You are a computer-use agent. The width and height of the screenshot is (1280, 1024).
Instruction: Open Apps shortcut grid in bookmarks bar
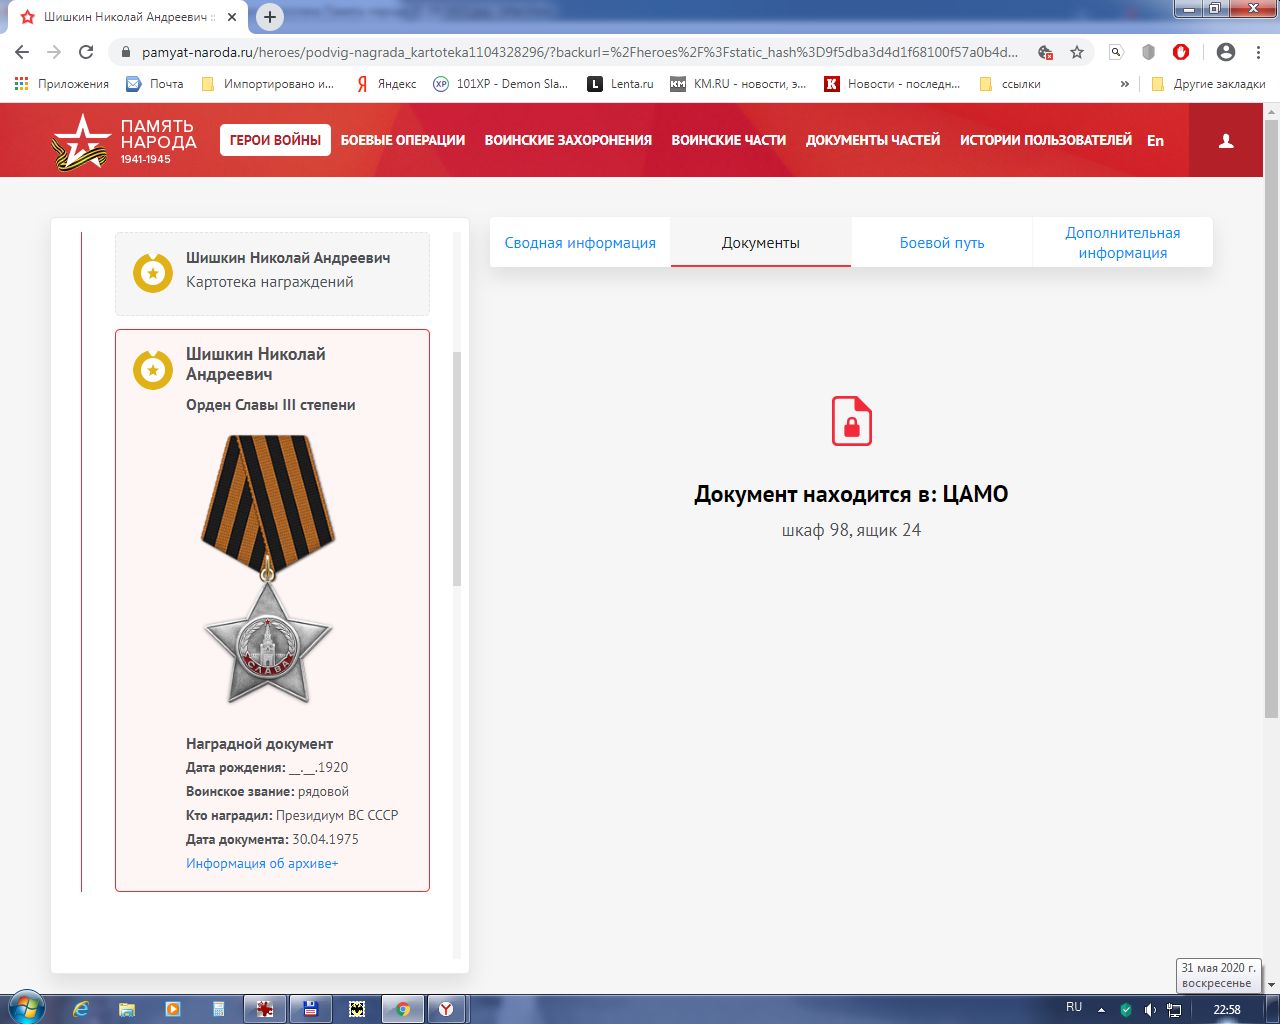22,84
